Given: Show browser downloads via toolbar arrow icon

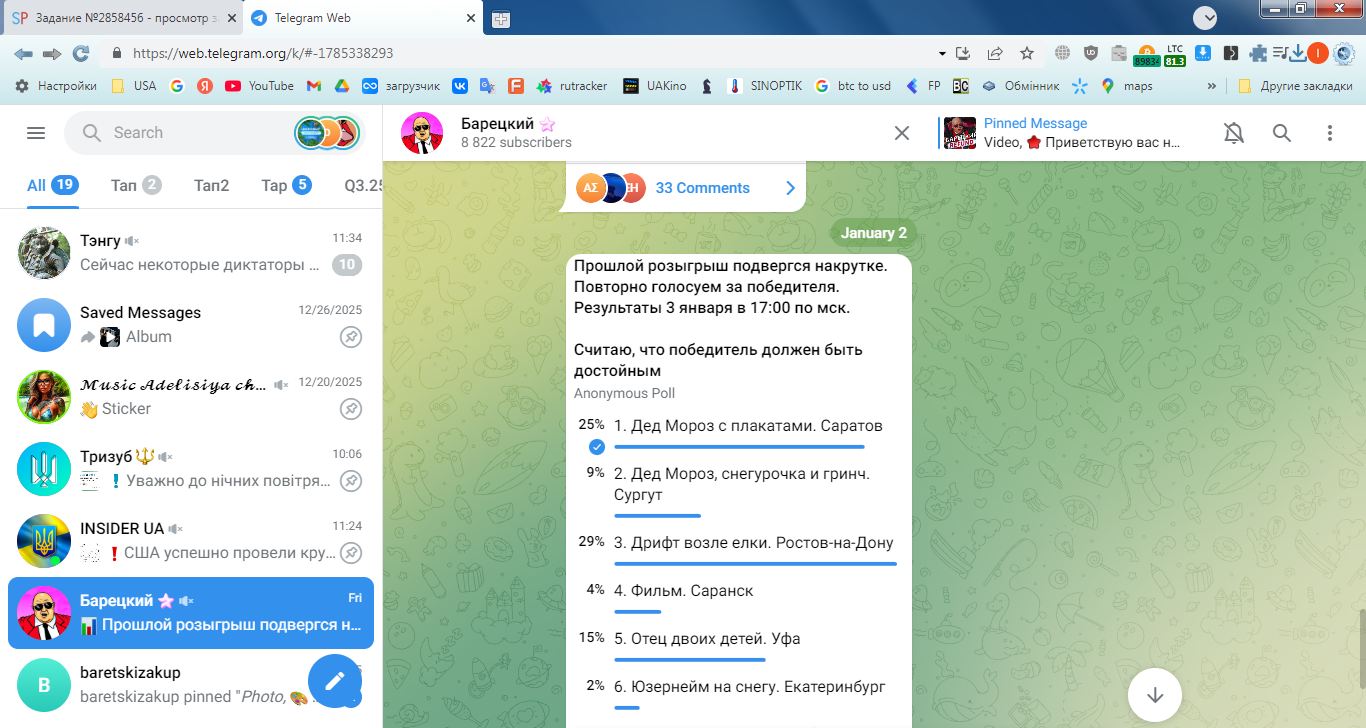Looking at the screenshot, I should [1297, 54].
